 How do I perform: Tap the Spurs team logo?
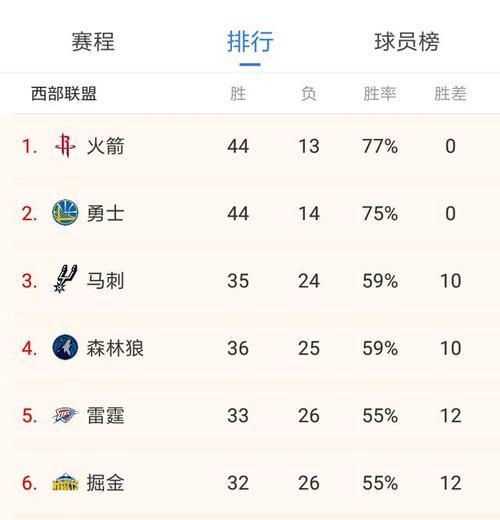click(x=65, y=279)
